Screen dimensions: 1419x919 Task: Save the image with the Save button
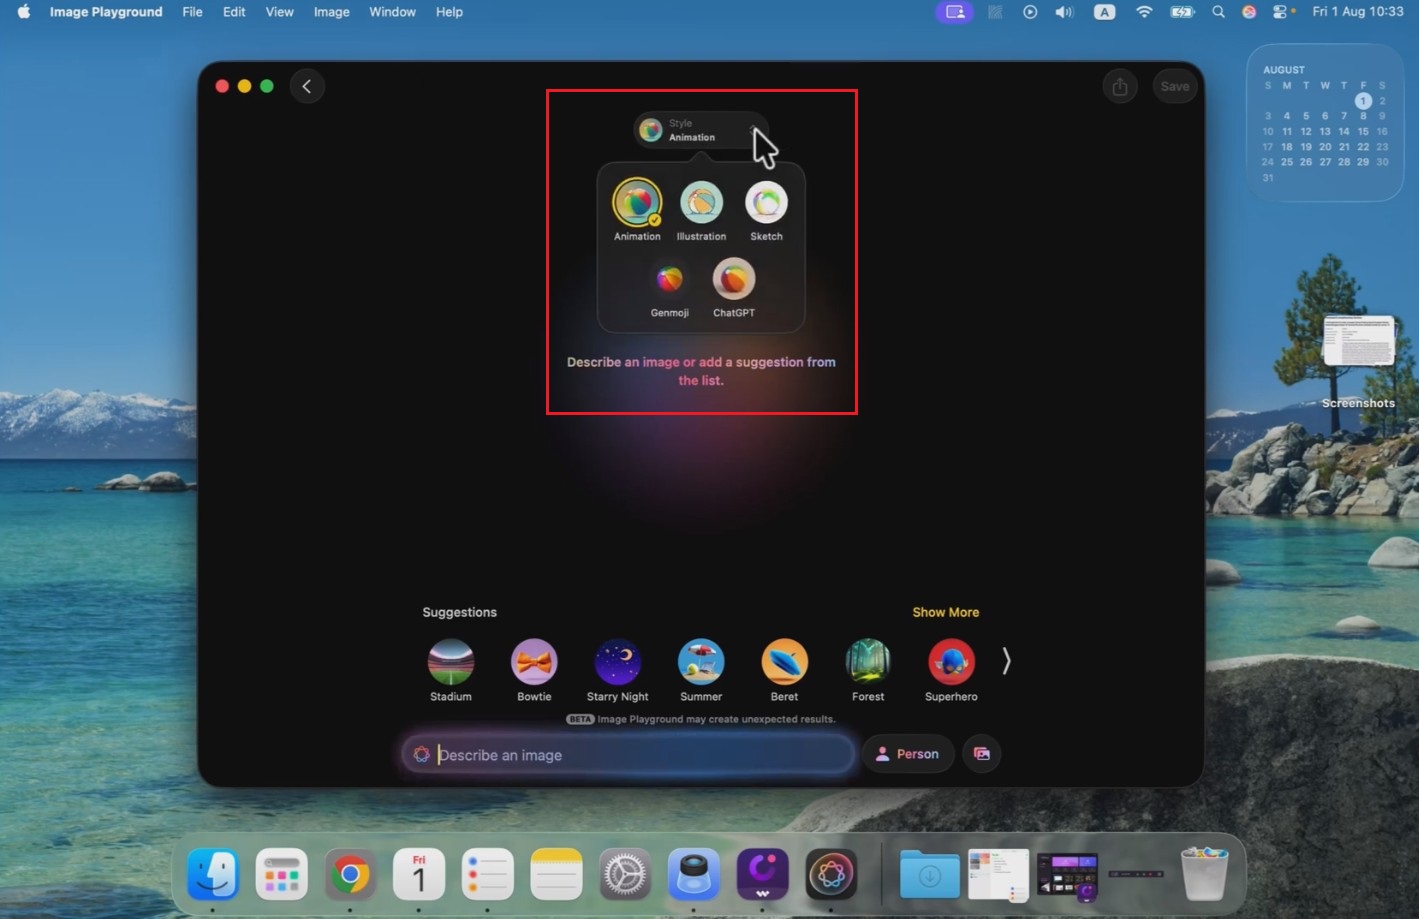pos(1175,87)
